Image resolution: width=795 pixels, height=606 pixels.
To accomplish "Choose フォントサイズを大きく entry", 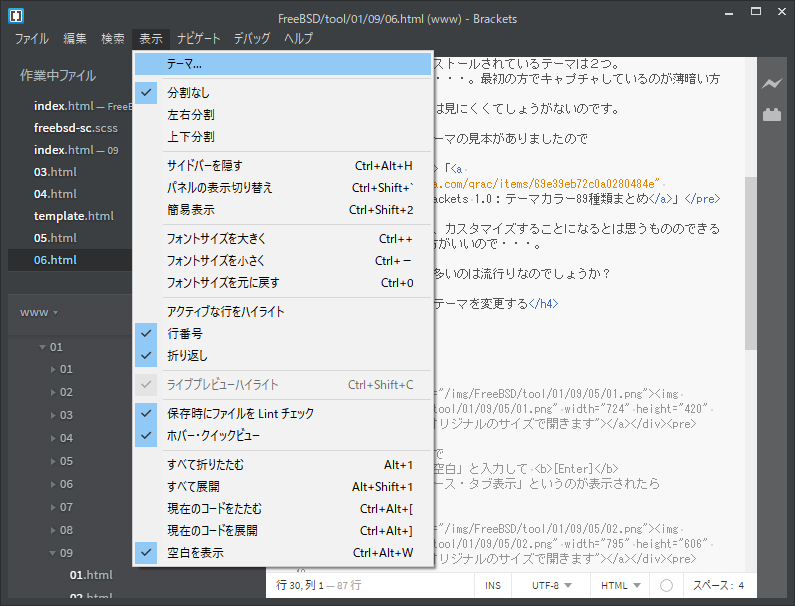I will [x=283, y=239].
